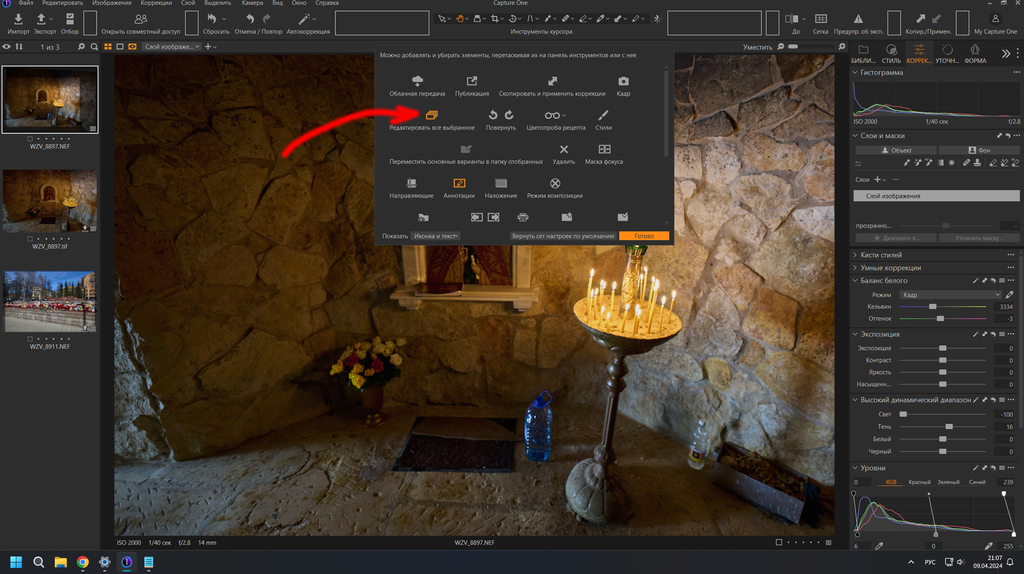This screenshot has height=574, width=1024.
Task: Click the Наложение icon
Action: click(x=501, y=183)
